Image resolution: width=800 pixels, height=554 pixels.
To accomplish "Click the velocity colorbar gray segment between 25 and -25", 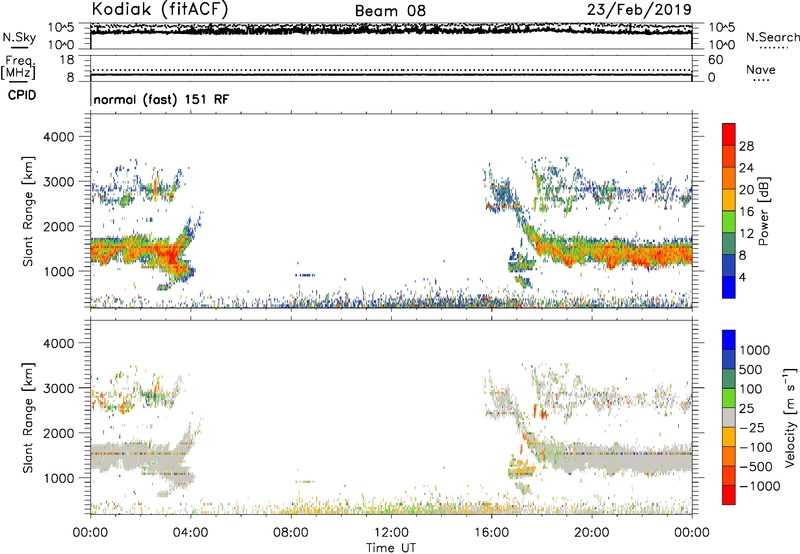I will coord(729,418).
